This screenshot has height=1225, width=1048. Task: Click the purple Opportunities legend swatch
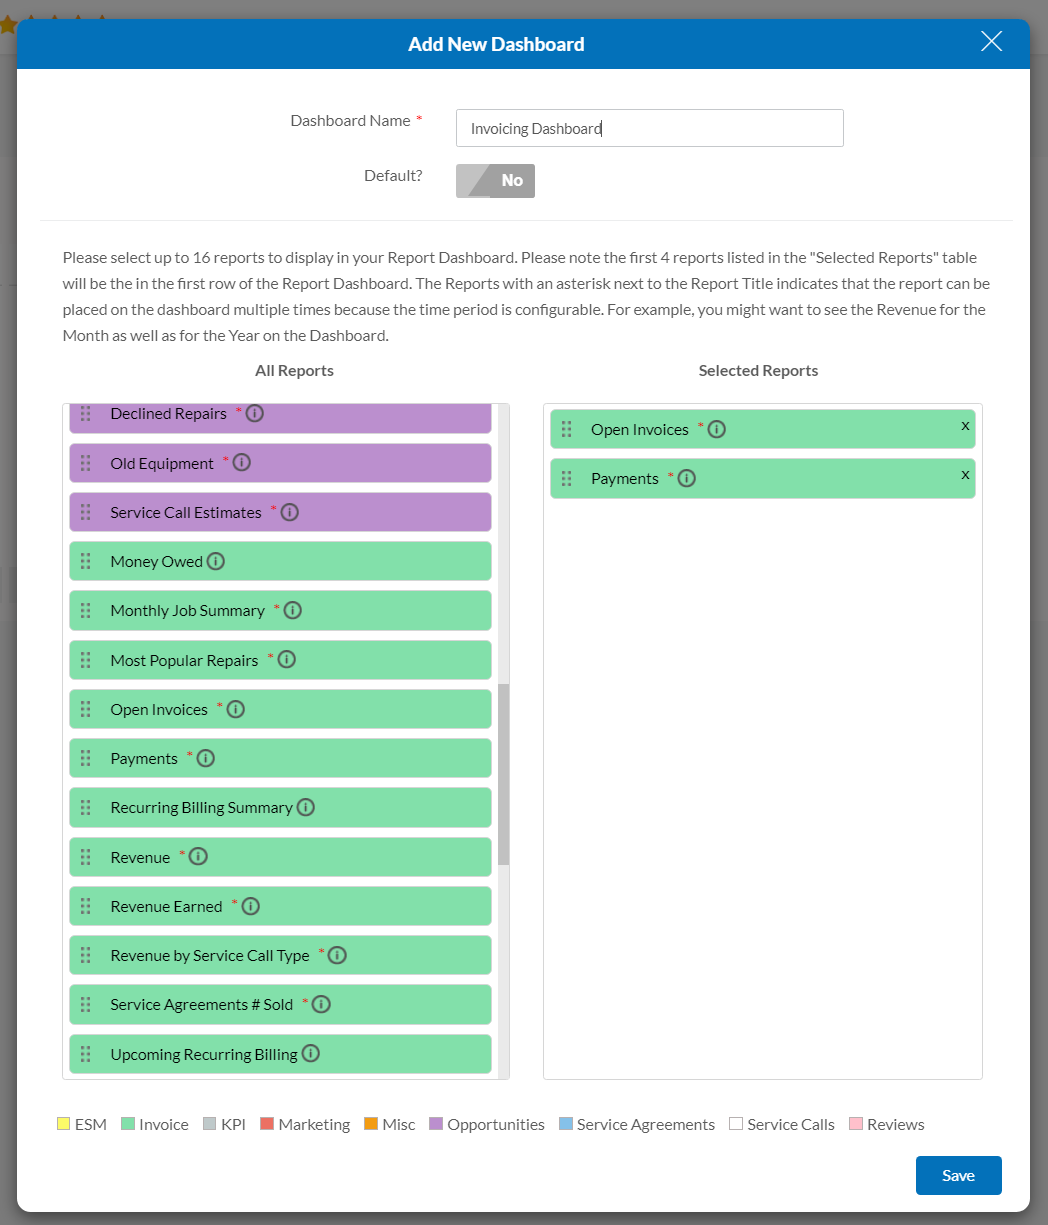(435, 1124)
